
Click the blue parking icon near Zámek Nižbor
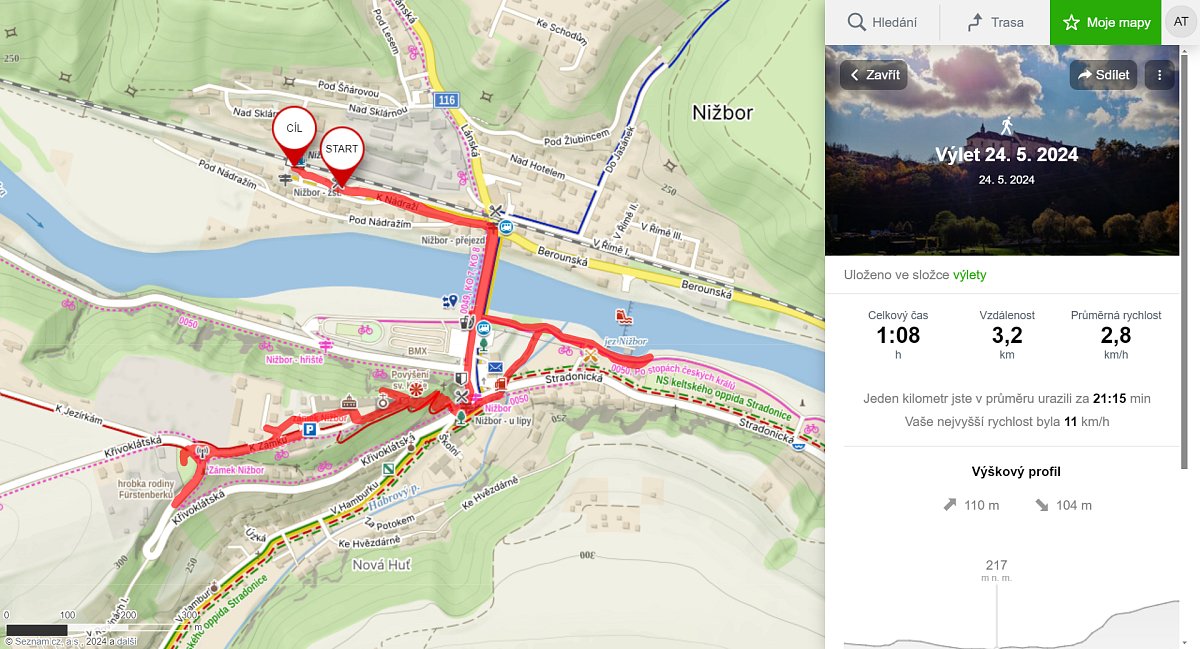pos(310,429)
